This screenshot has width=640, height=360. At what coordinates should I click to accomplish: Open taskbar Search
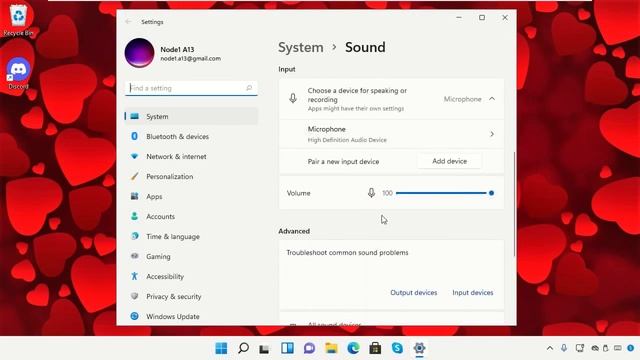[x=243, y=348]
